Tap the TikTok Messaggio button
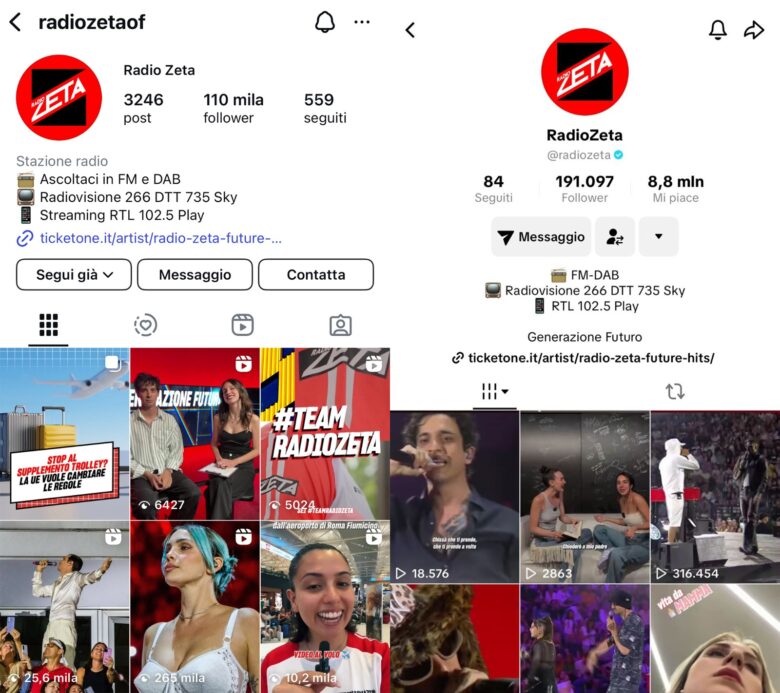Viewport: 780px width, 693px height. coord(541,237)
